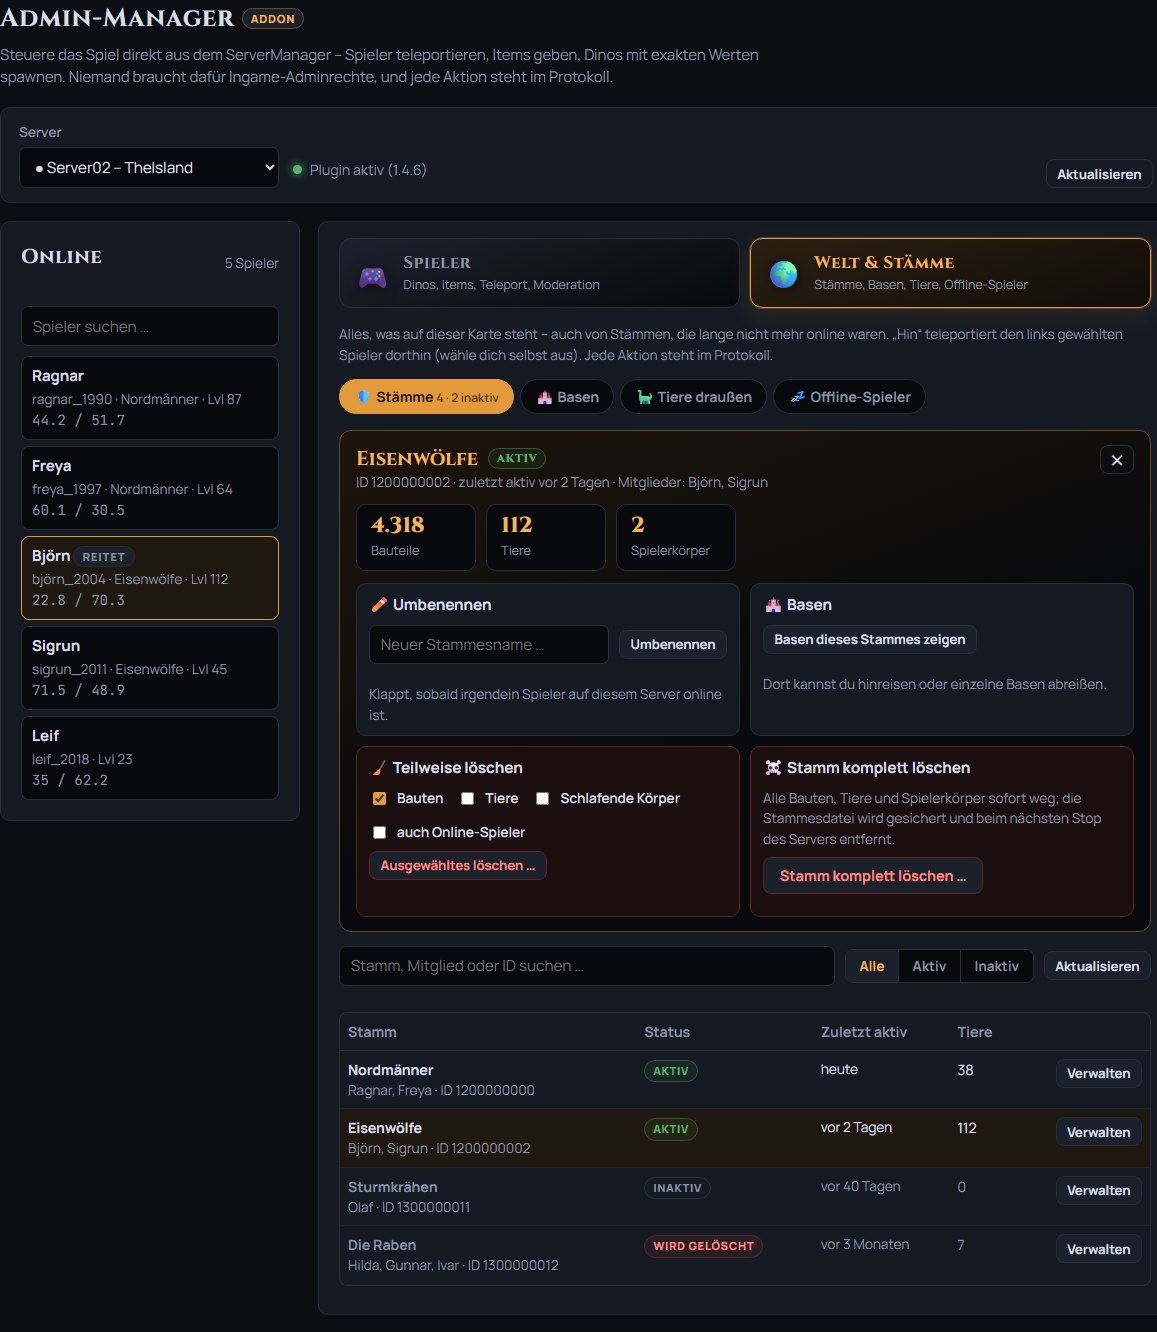1157x1332 pixels.
Task: Open the Server dropdown
Action: [x=149, y=168]
